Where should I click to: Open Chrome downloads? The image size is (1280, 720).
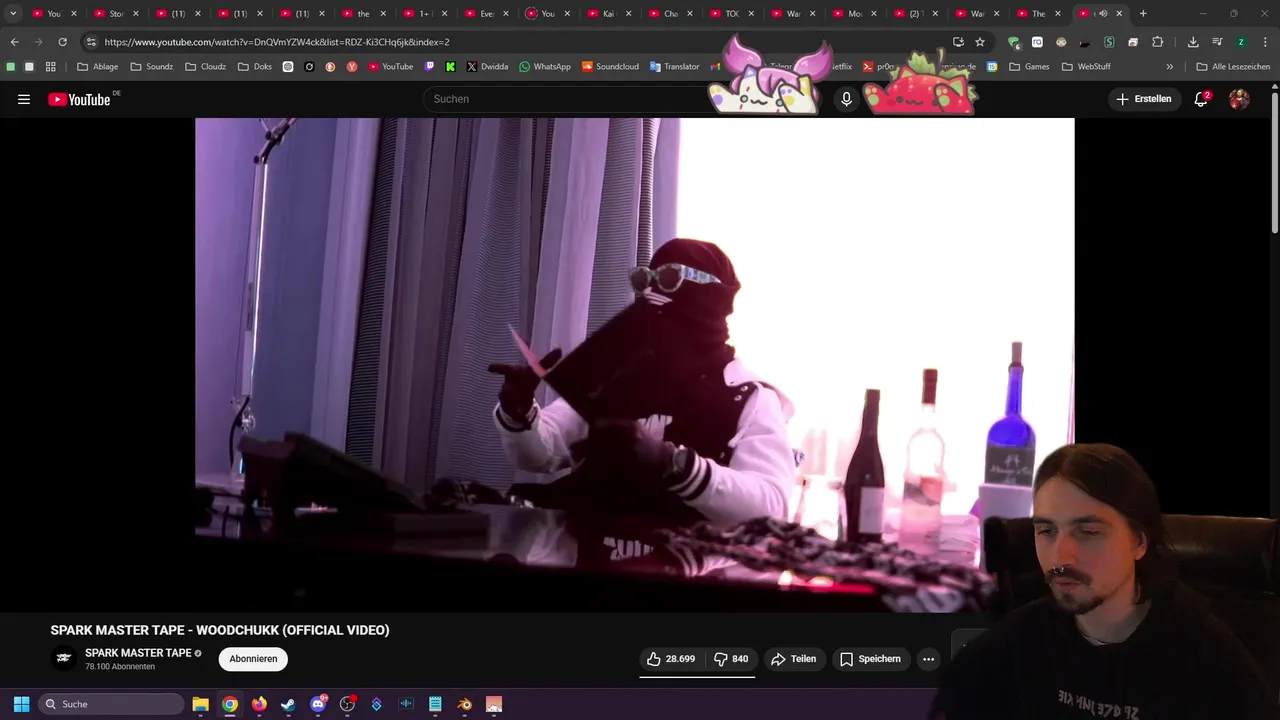click(x=1193, y=42)
